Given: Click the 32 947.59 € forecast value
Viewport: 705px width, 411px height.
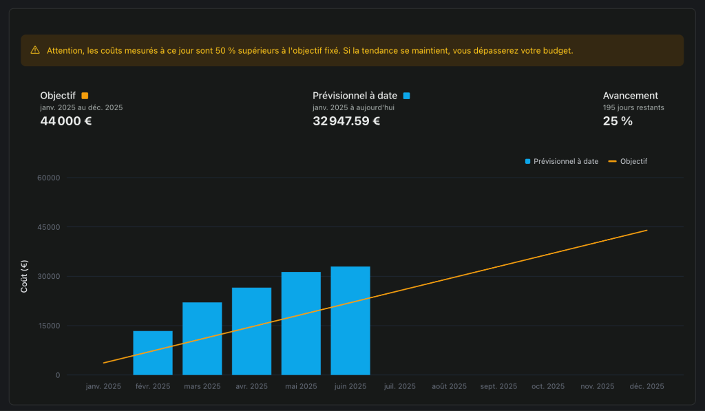Looking at the screenshot, I should click(346, 121).
